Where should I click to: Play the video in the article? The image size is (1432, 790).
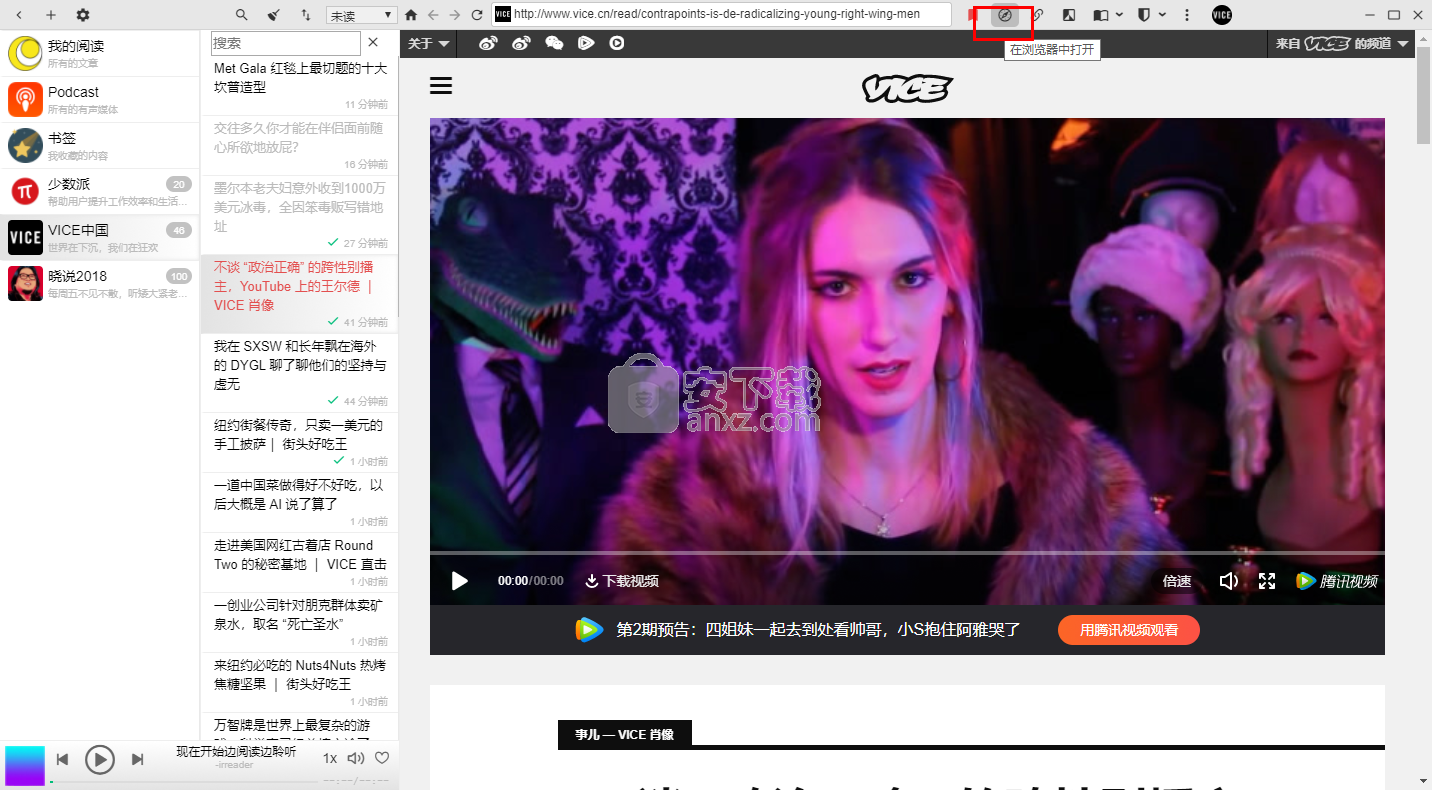tap(459, 581)
